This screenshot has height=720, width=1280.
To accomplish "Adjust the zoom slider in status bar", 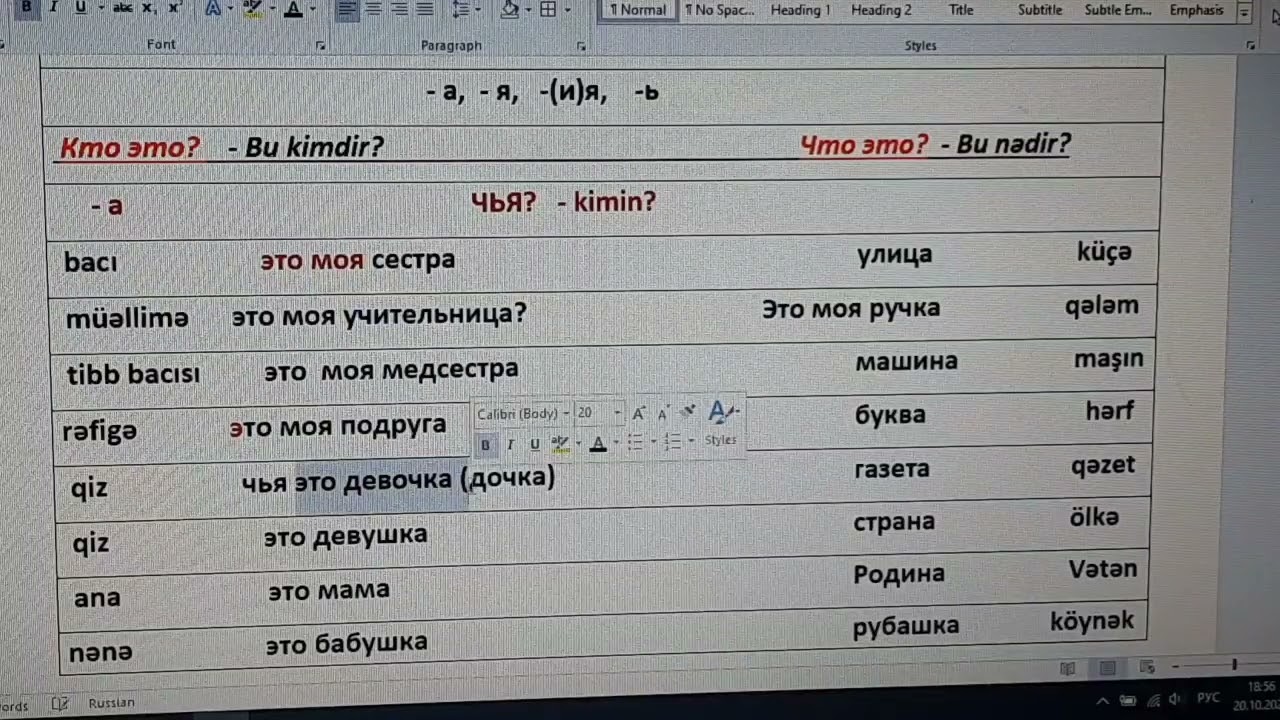I will click(x=1234, y=665).
